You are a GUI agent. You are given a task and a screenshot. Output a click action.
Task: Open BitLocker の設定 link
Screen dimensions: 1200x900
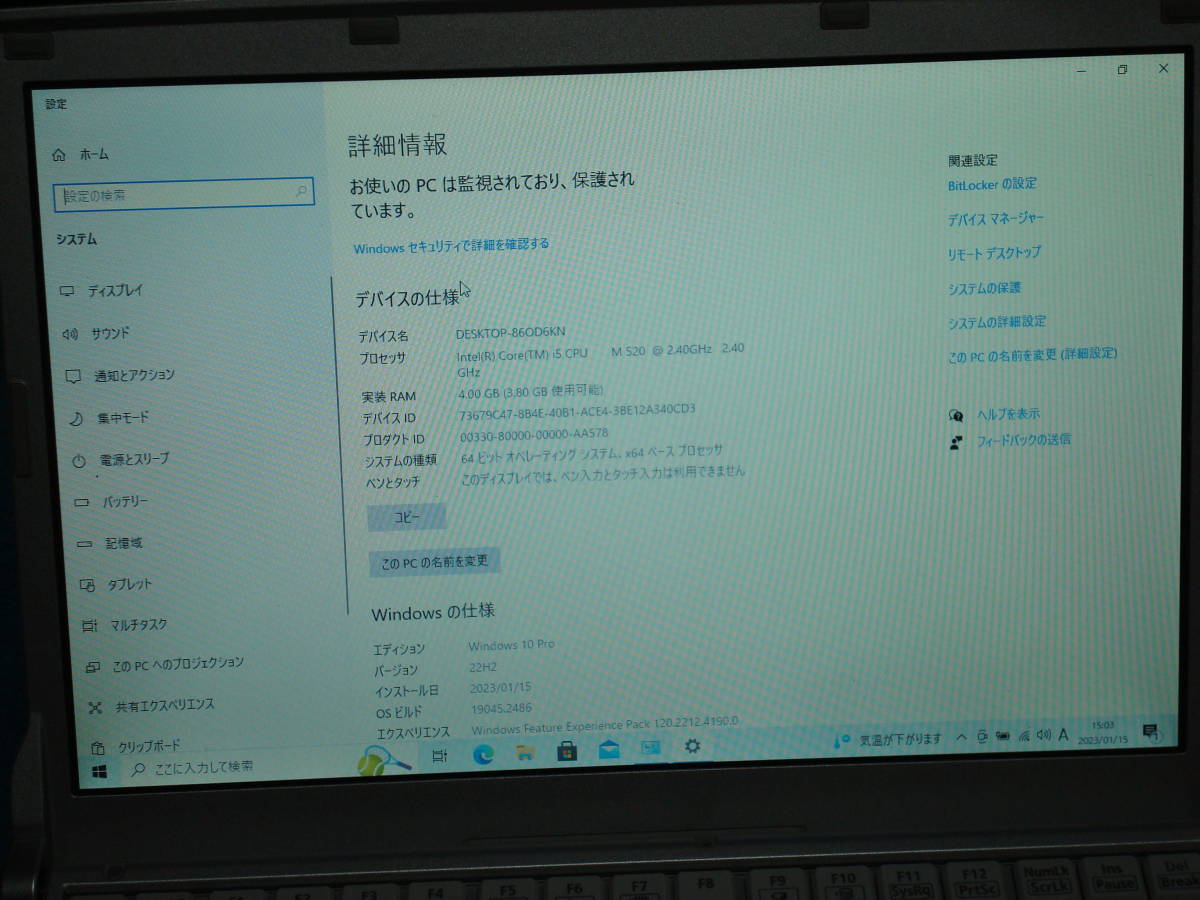pos(992,184)
